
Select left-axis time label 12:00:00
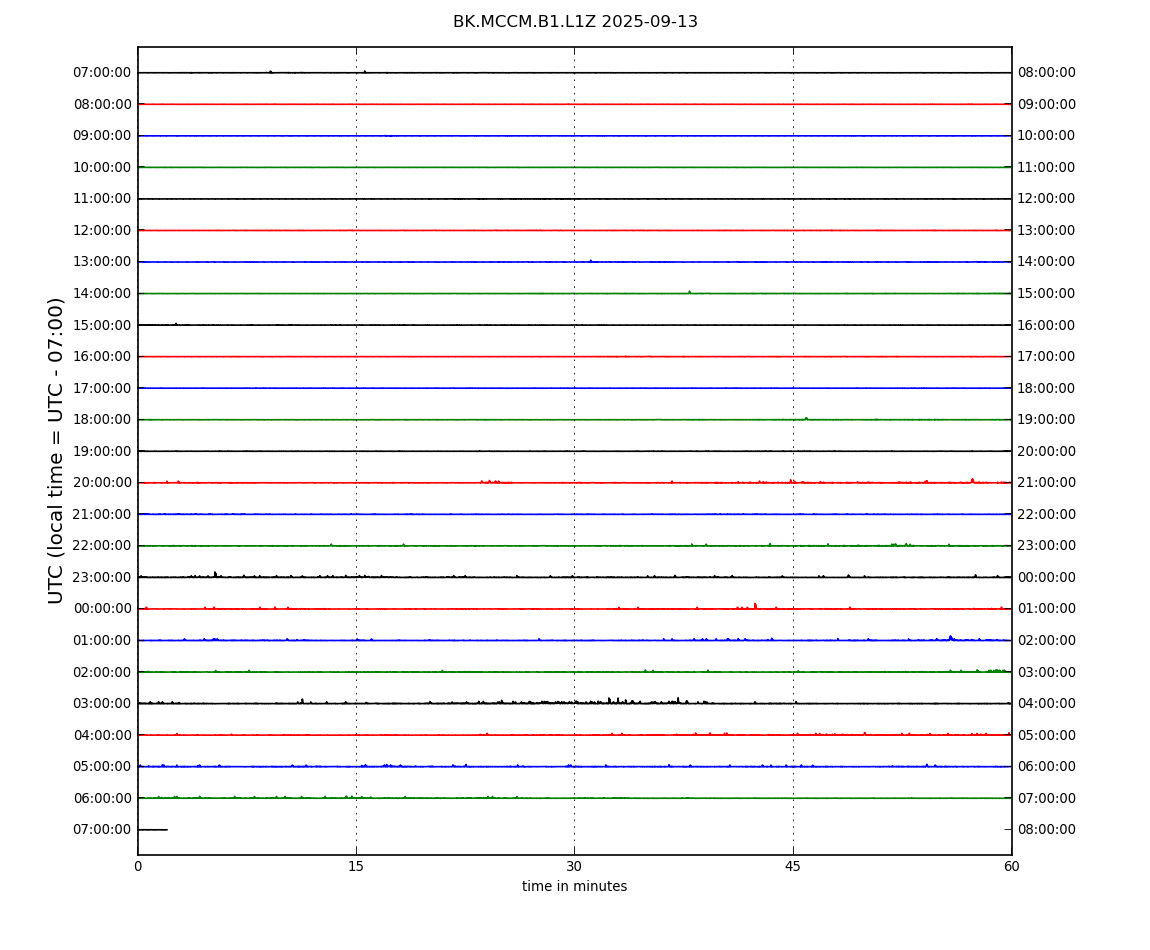[103, 230]
